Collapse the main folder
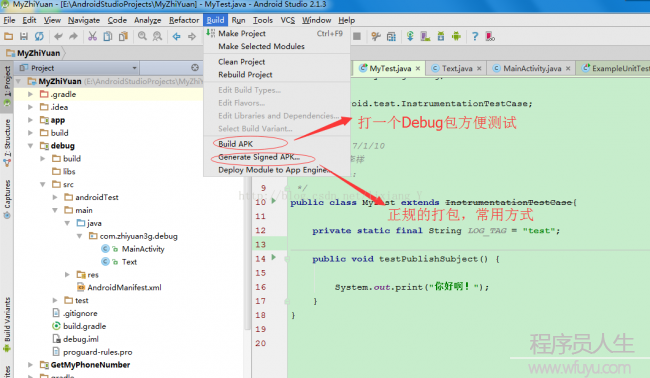The image size is (650, 378). click(55, 210)
